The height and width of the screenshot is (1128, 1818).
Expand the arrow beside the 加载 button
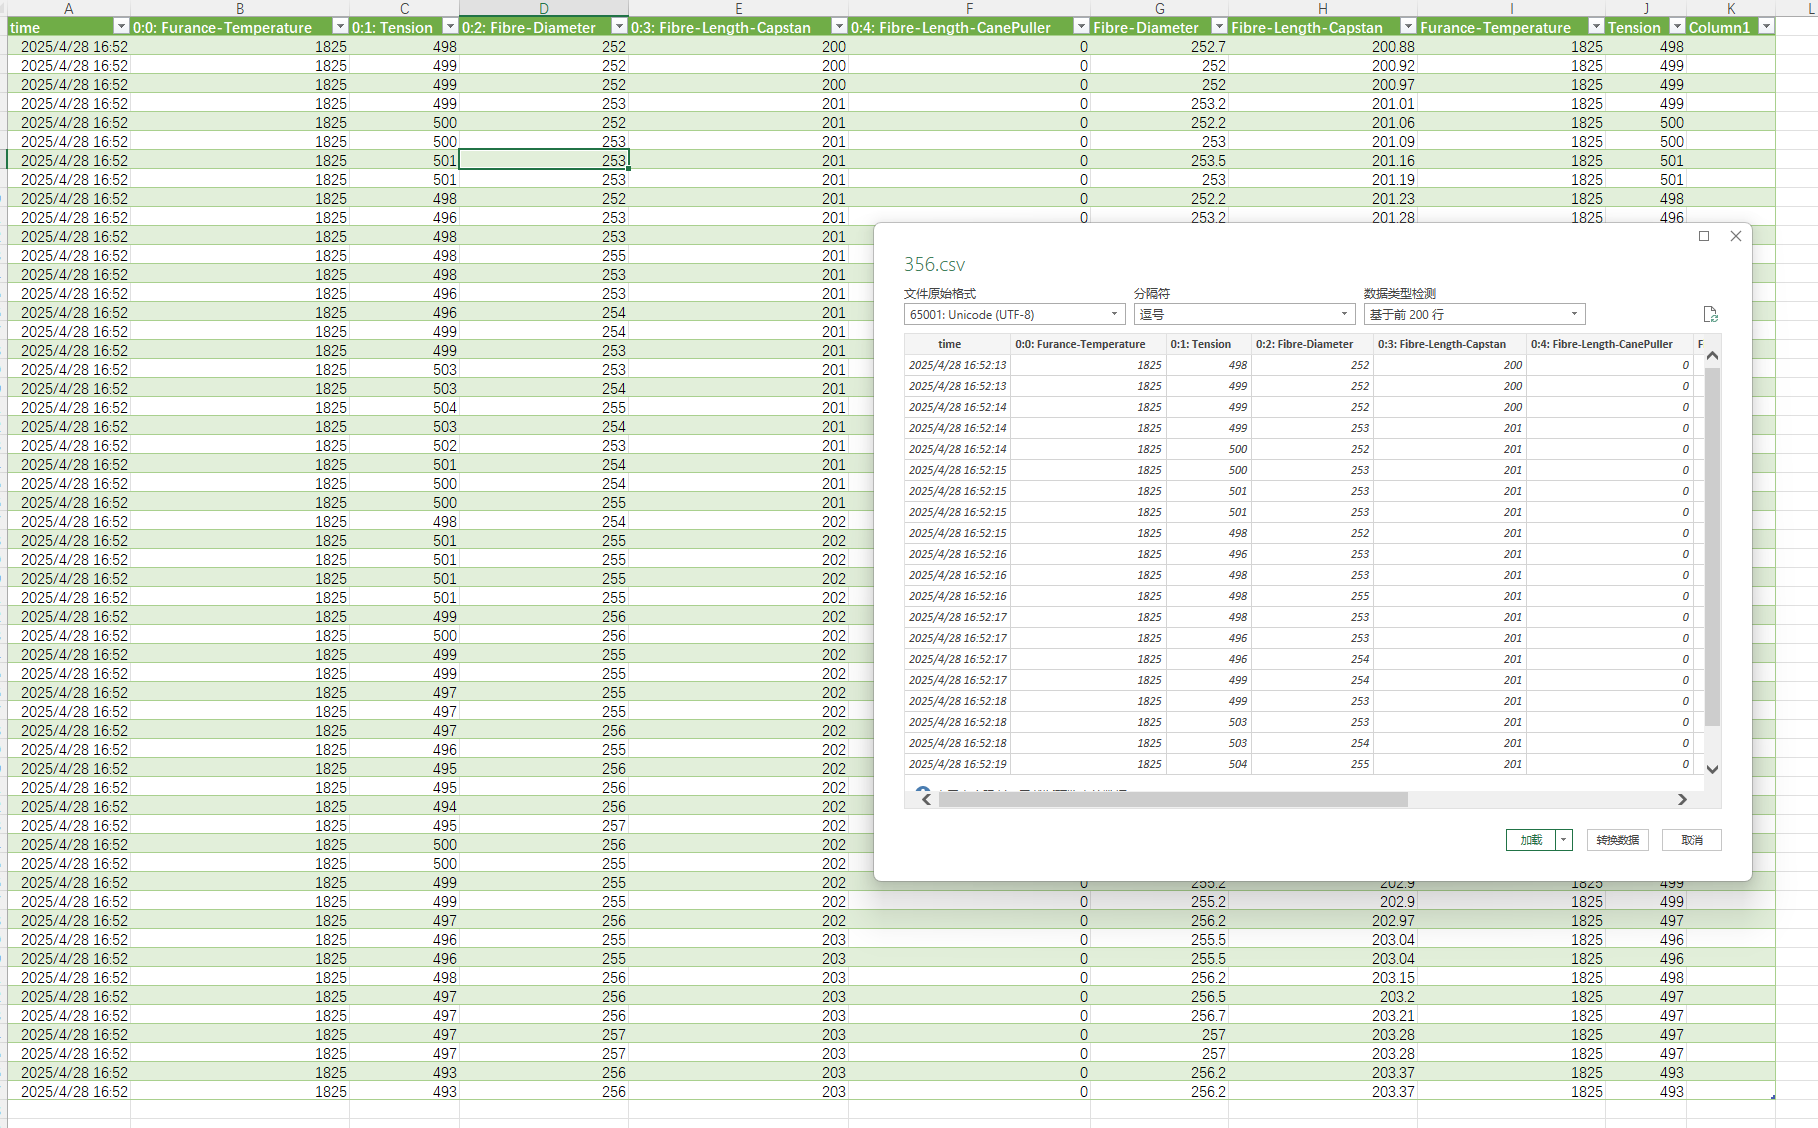point(1563,840)
